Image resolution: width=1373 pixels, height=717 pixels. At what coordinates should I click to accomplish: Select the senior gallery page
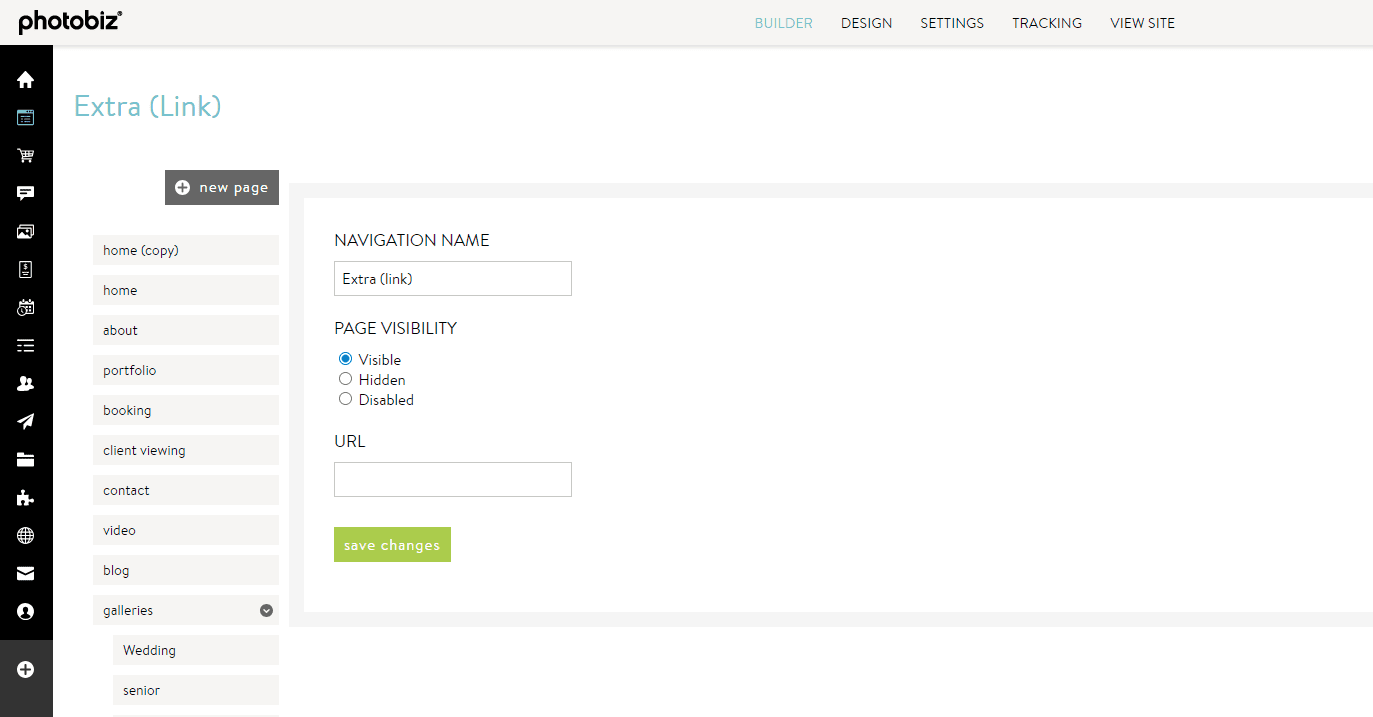coord(195,689)
